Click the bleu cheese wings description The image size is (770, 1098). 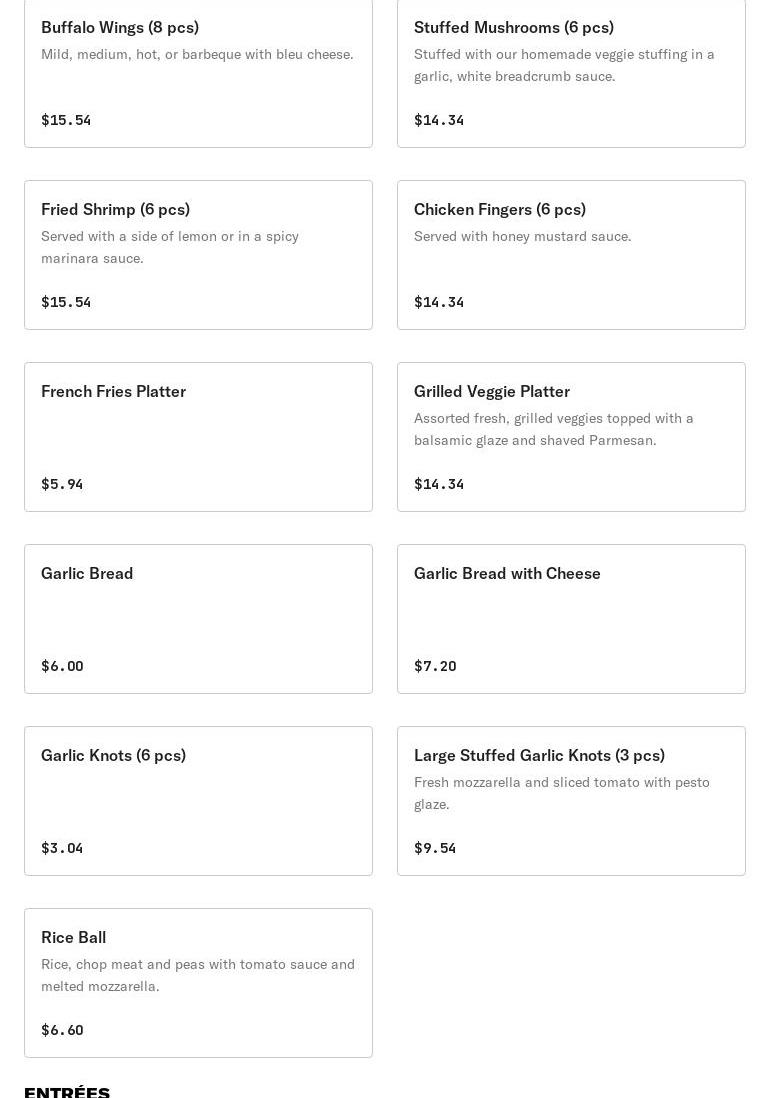tap(197, 54)
